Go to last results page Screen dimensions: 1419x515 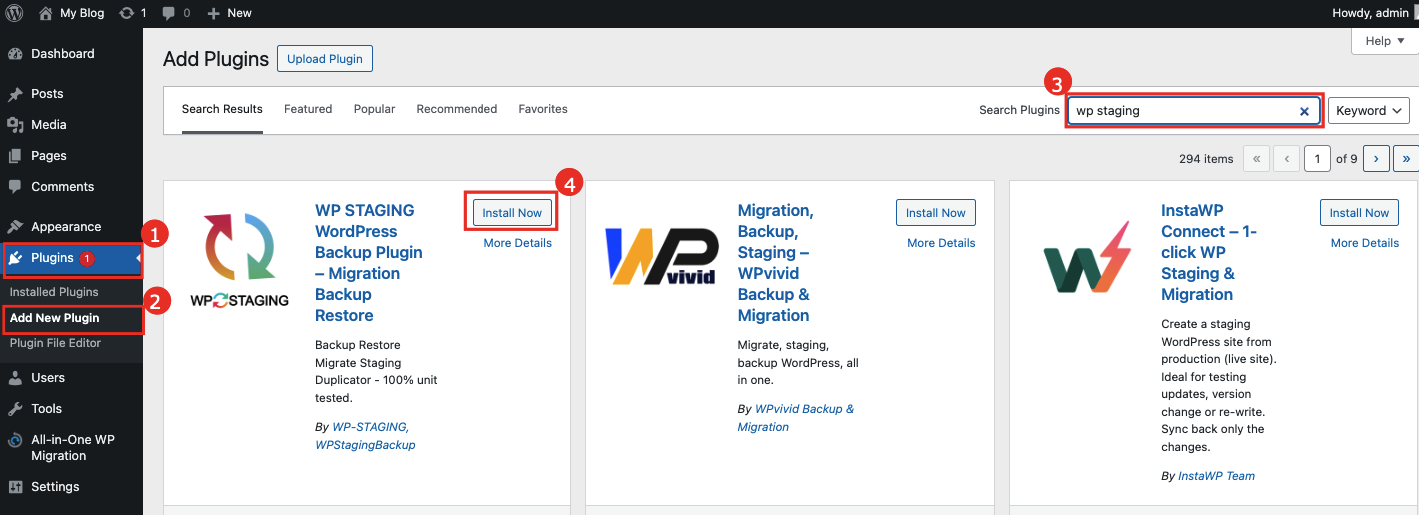pos(1407,158)
